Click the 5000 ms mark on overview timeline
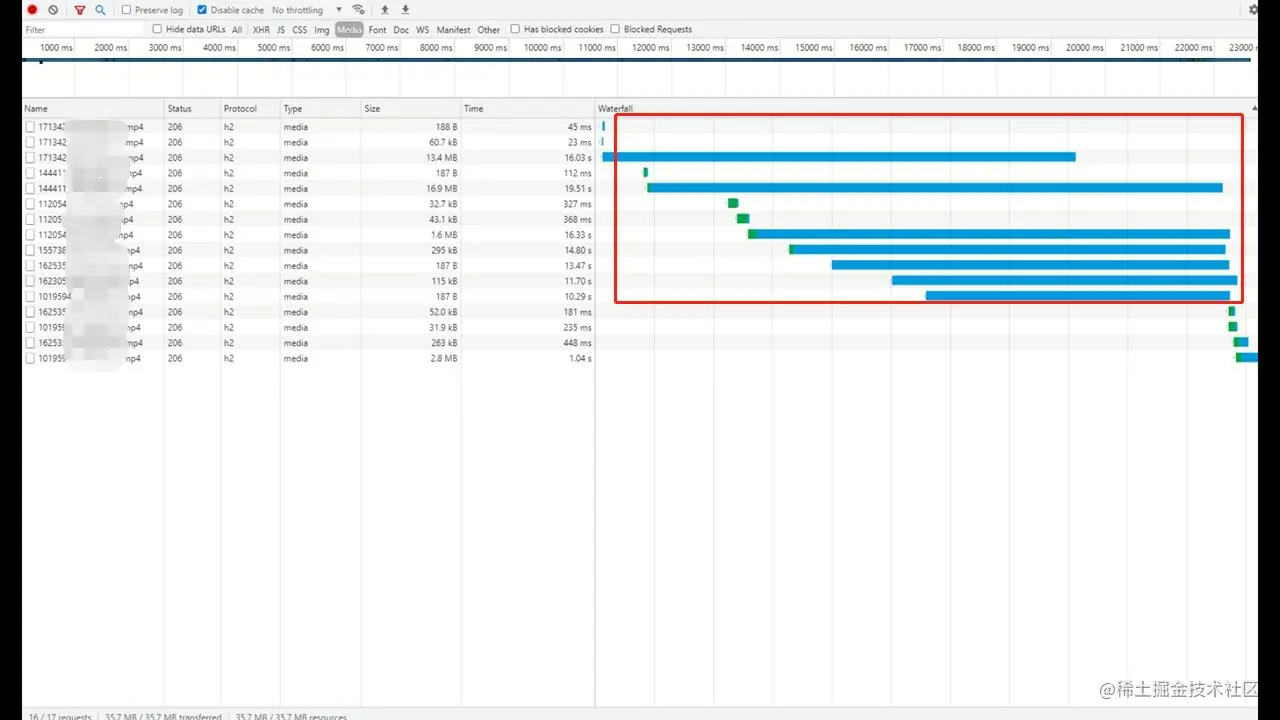The image size is (1280, 720). pyautogui.click(x=273, y=47)
